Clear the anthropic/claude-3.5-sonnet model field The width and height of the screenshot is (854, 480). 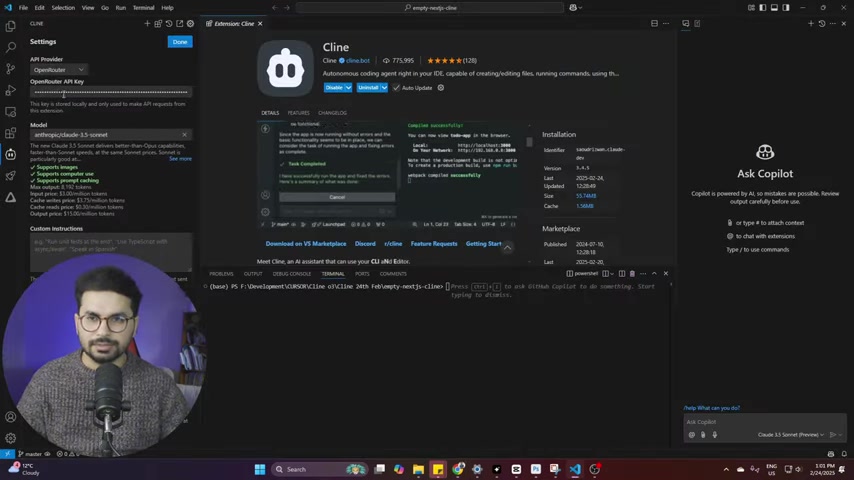185,135
